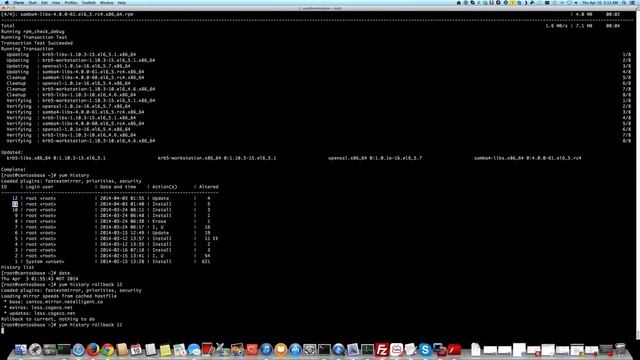Click 'yum history rollback 12' command

pos(91,284)
